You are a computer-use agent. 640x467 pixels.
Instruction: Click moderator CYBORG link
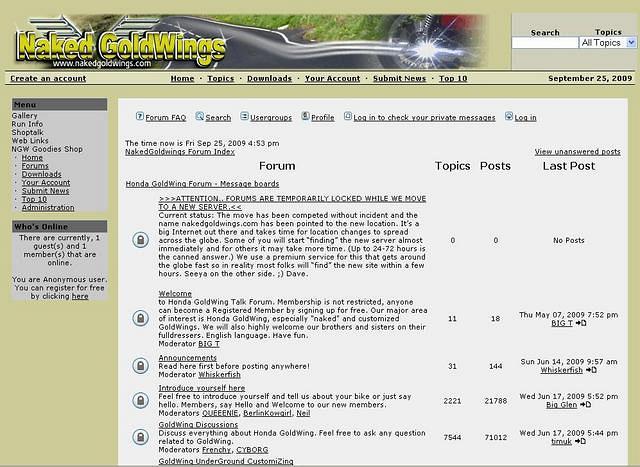[x=252, y=450]
